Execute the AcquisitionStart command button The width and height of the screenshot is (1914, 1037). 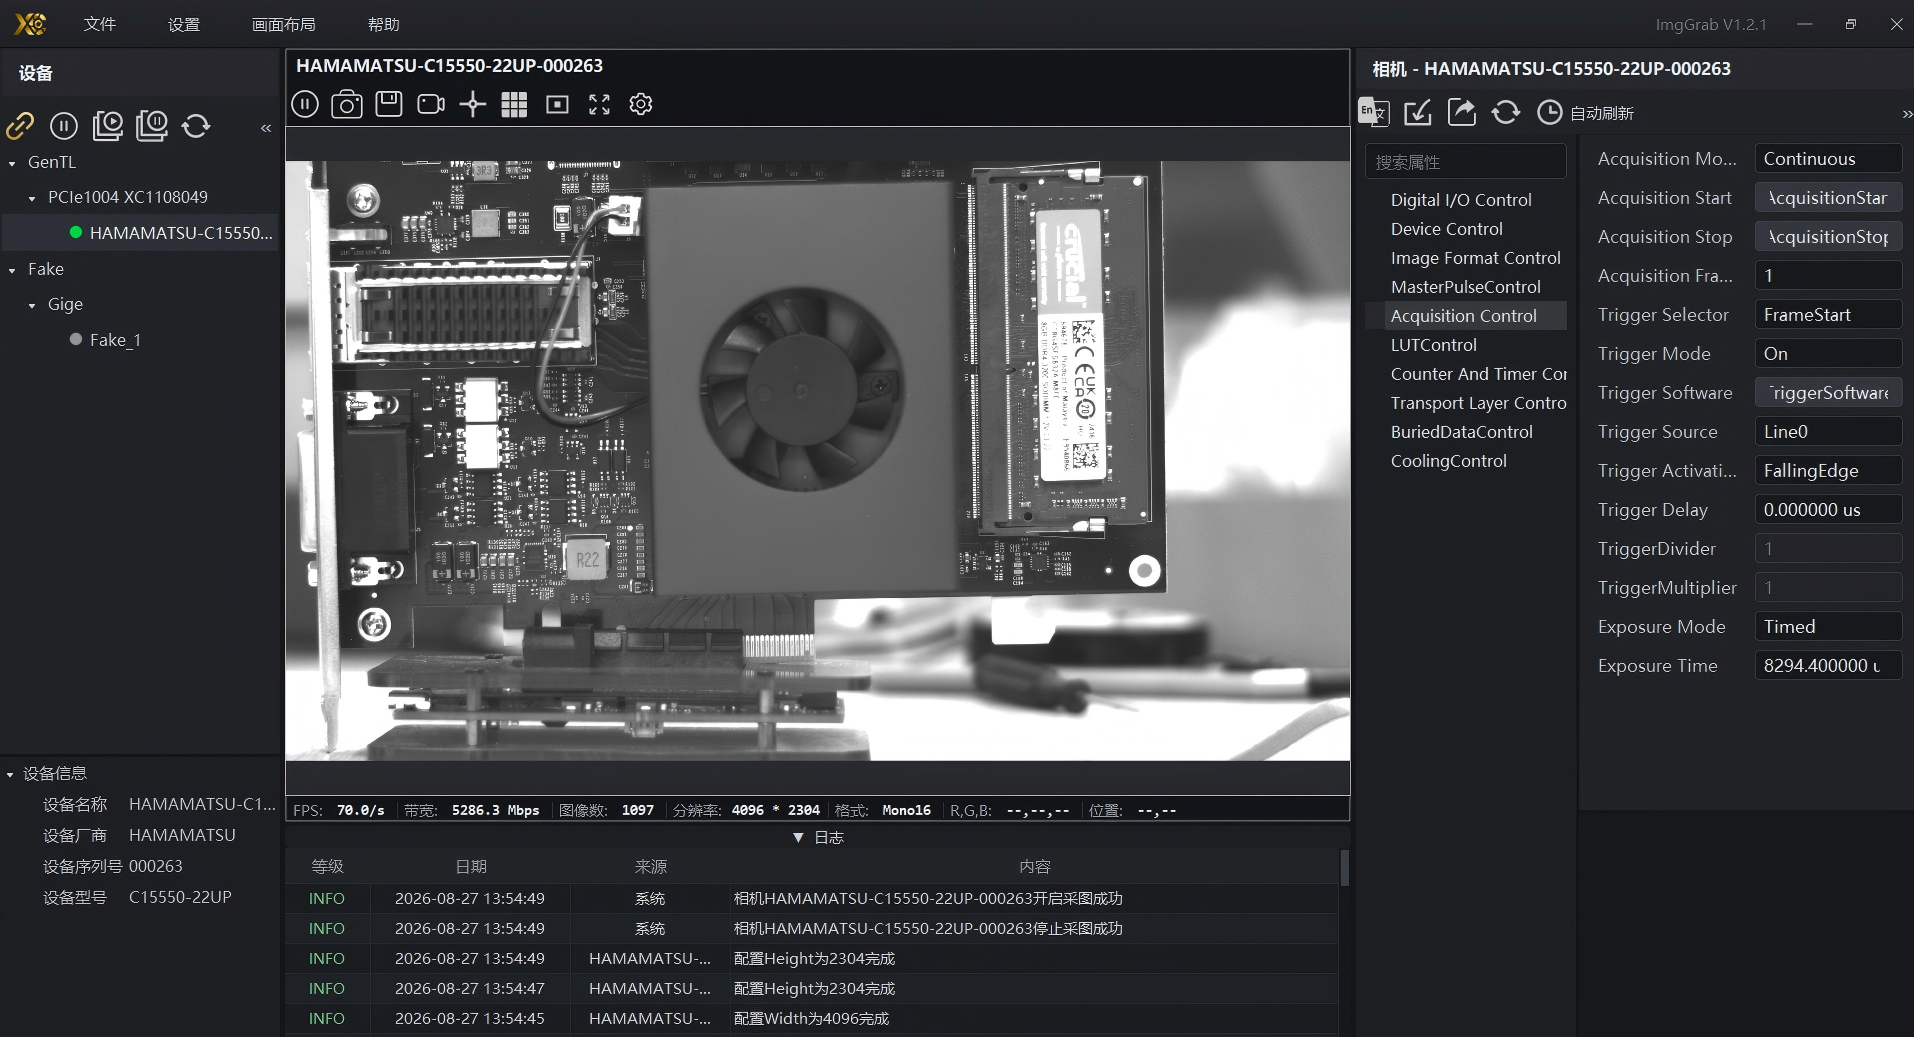1828,198
